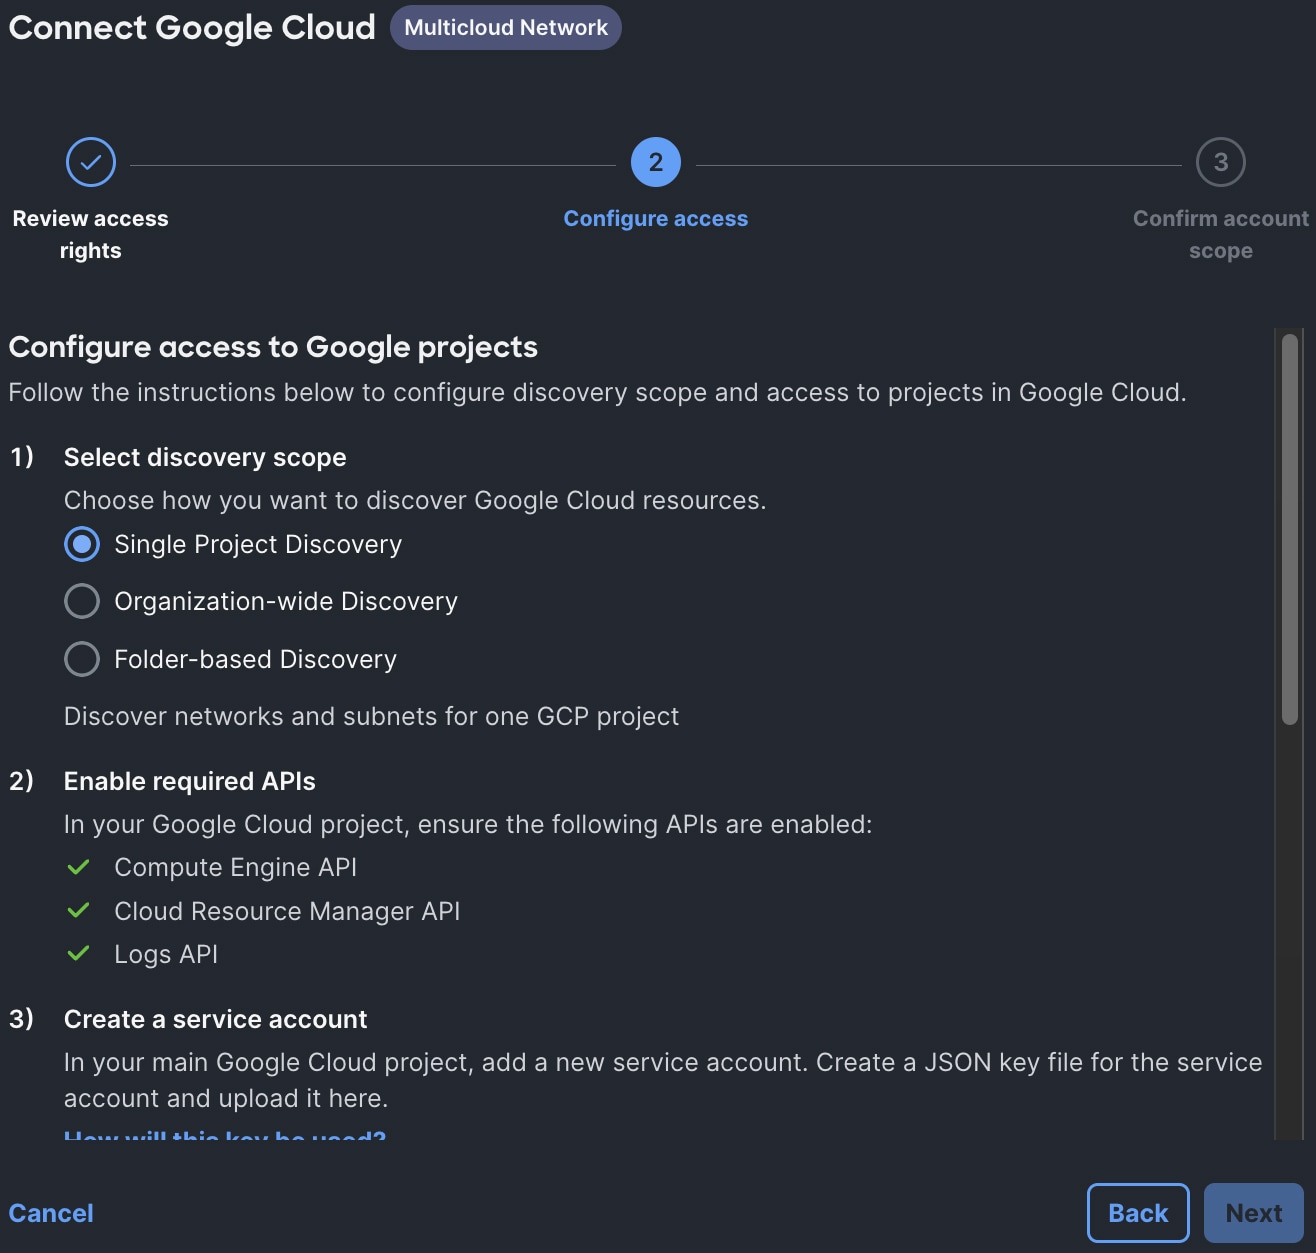
Task: Click the Logs API text
Action: click(166, 954)
